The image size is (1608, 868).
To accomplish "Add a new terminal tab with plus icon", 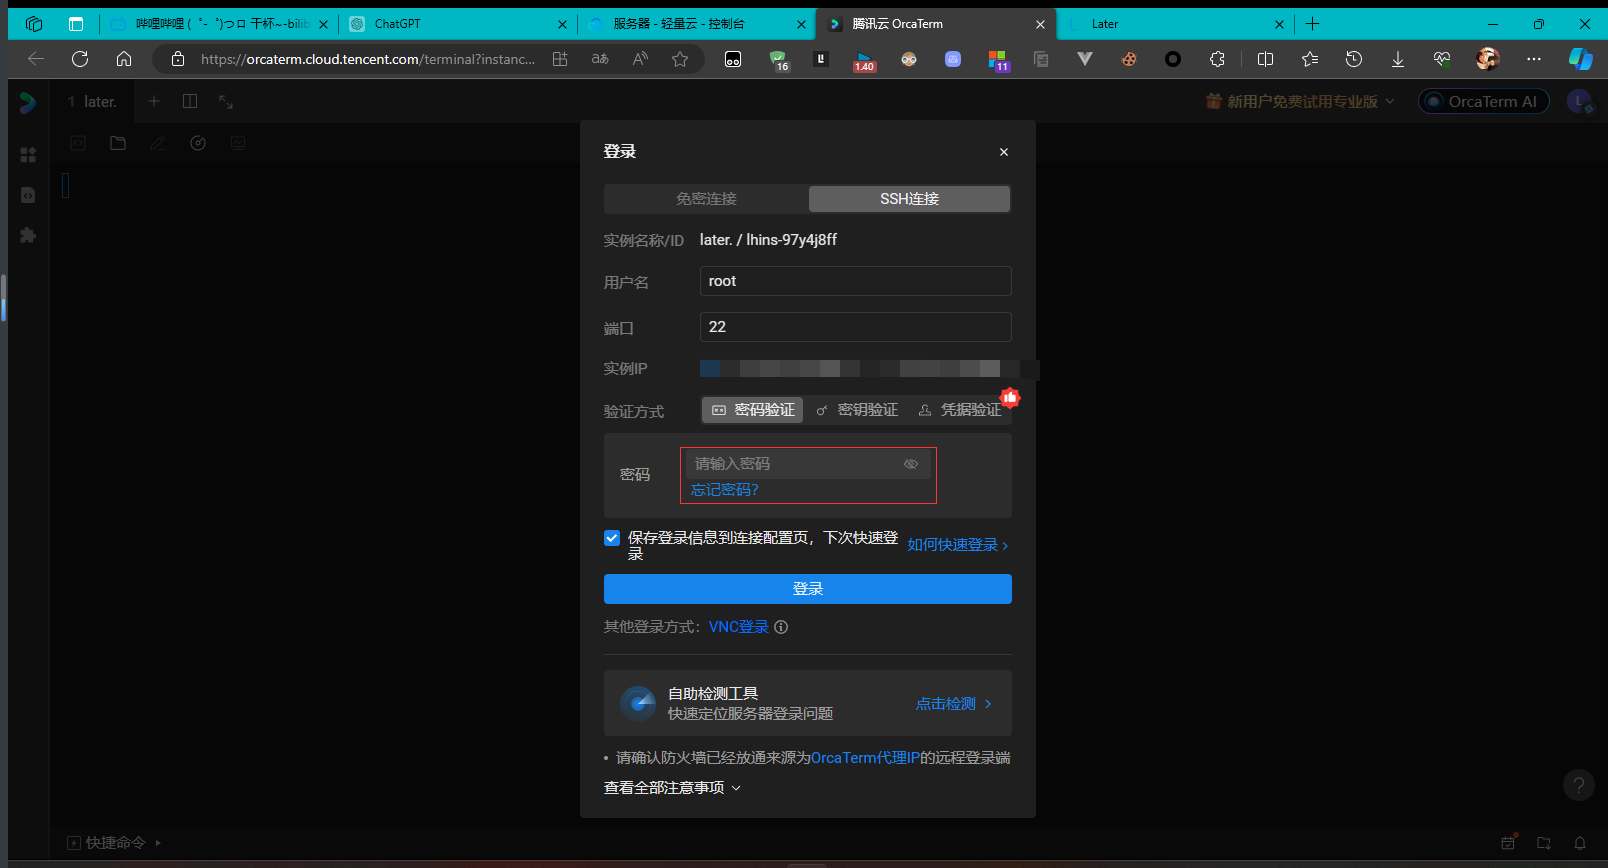I will pos(154,101).
